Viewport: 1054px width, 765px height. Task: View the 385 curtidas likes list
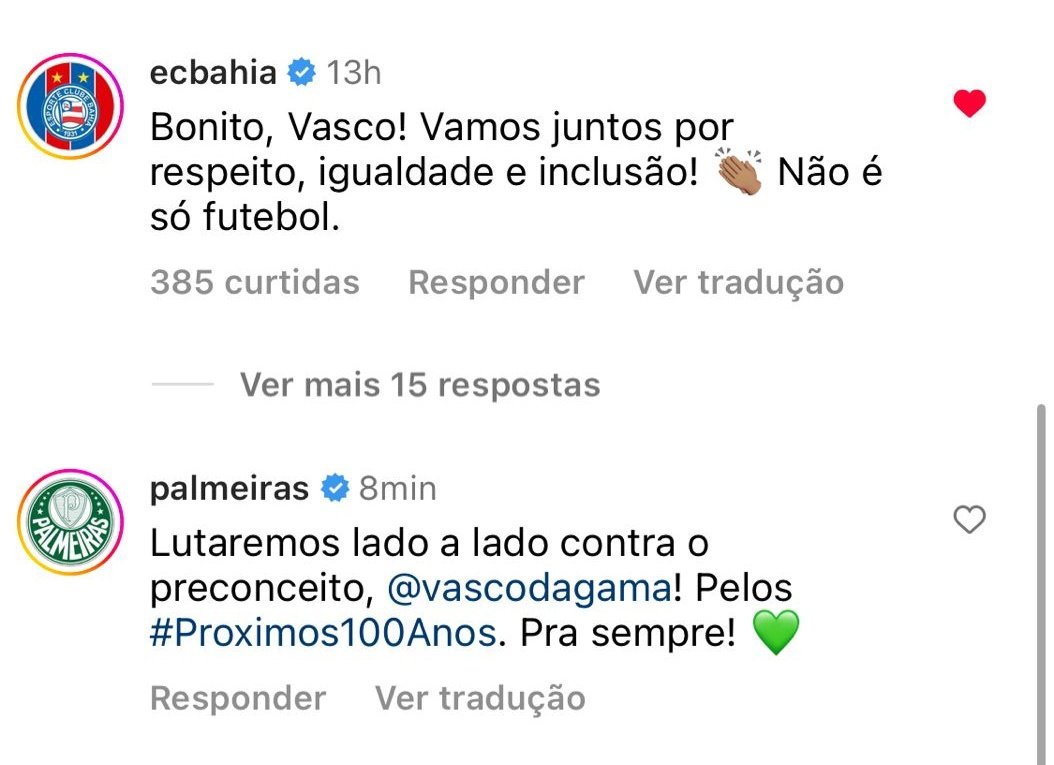pos(254,282)
